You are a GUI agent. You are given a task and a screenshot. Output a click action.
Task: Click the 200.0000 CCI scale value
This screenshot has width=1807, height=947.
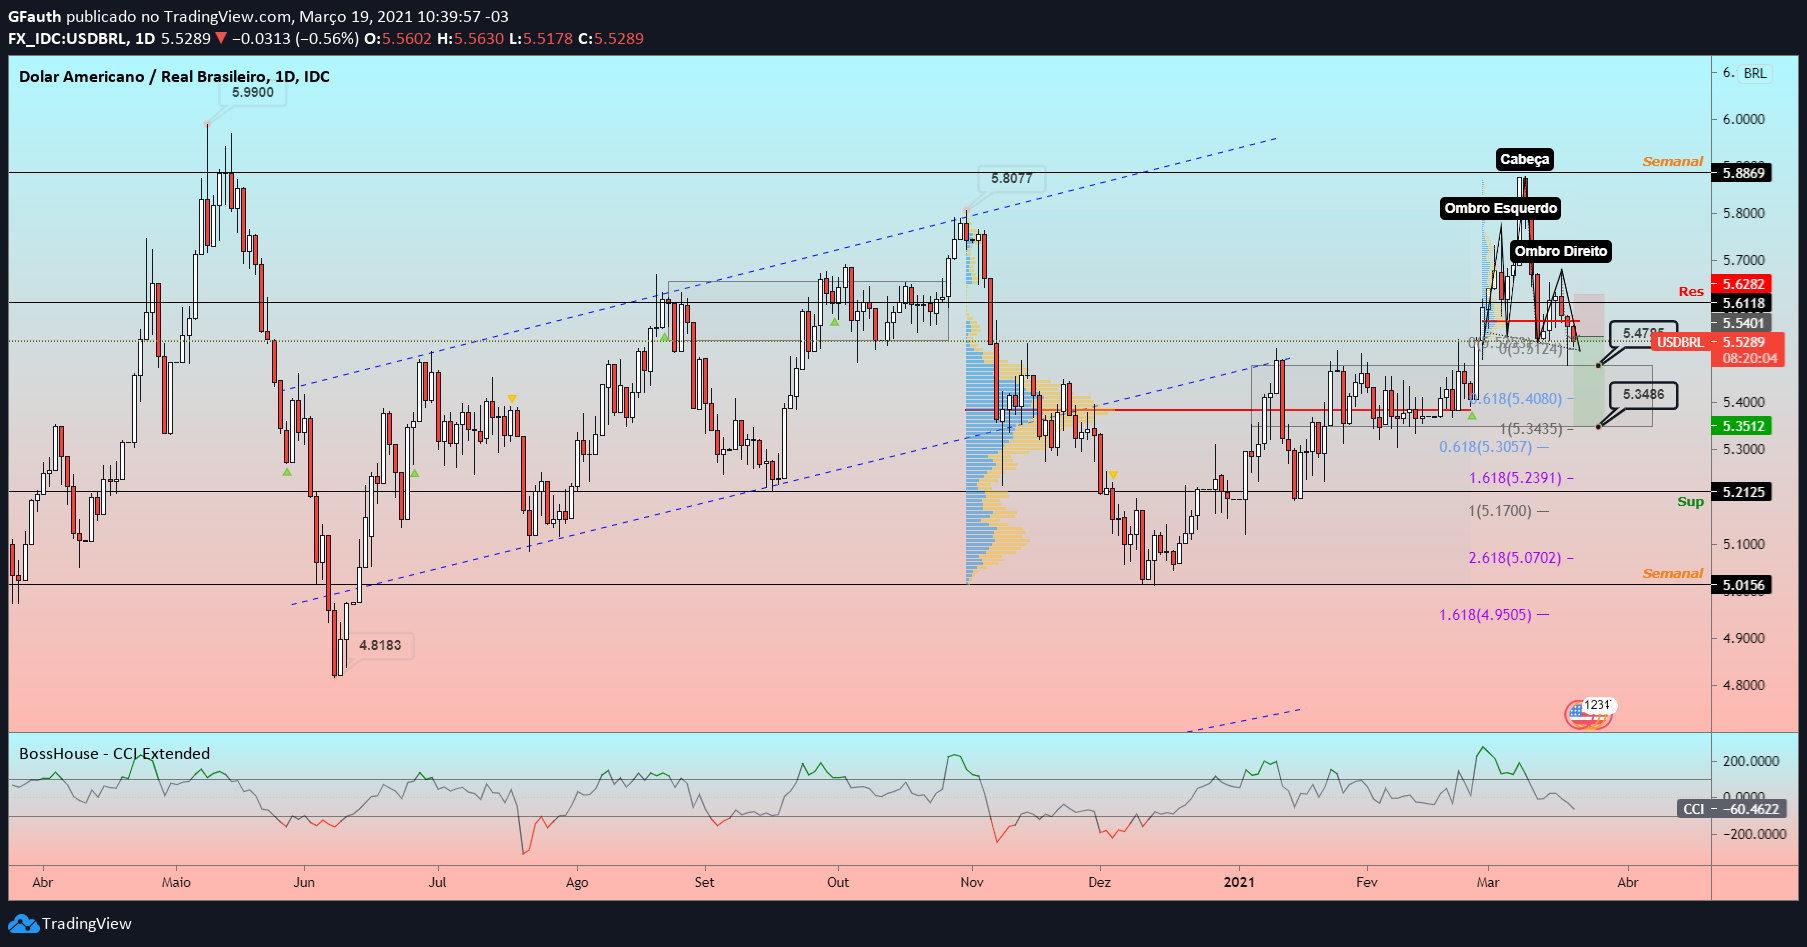[1750, 761]
